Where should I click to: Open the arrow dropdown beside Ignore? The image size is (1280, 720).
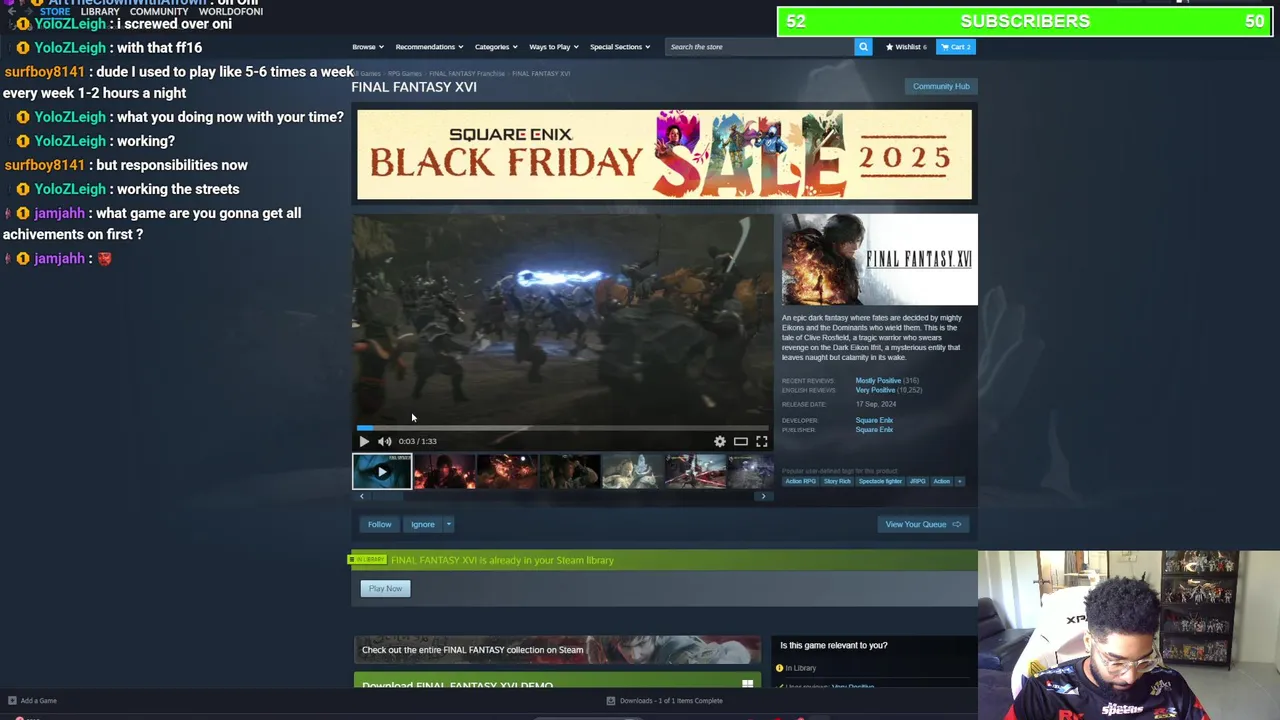coord(449,524)
